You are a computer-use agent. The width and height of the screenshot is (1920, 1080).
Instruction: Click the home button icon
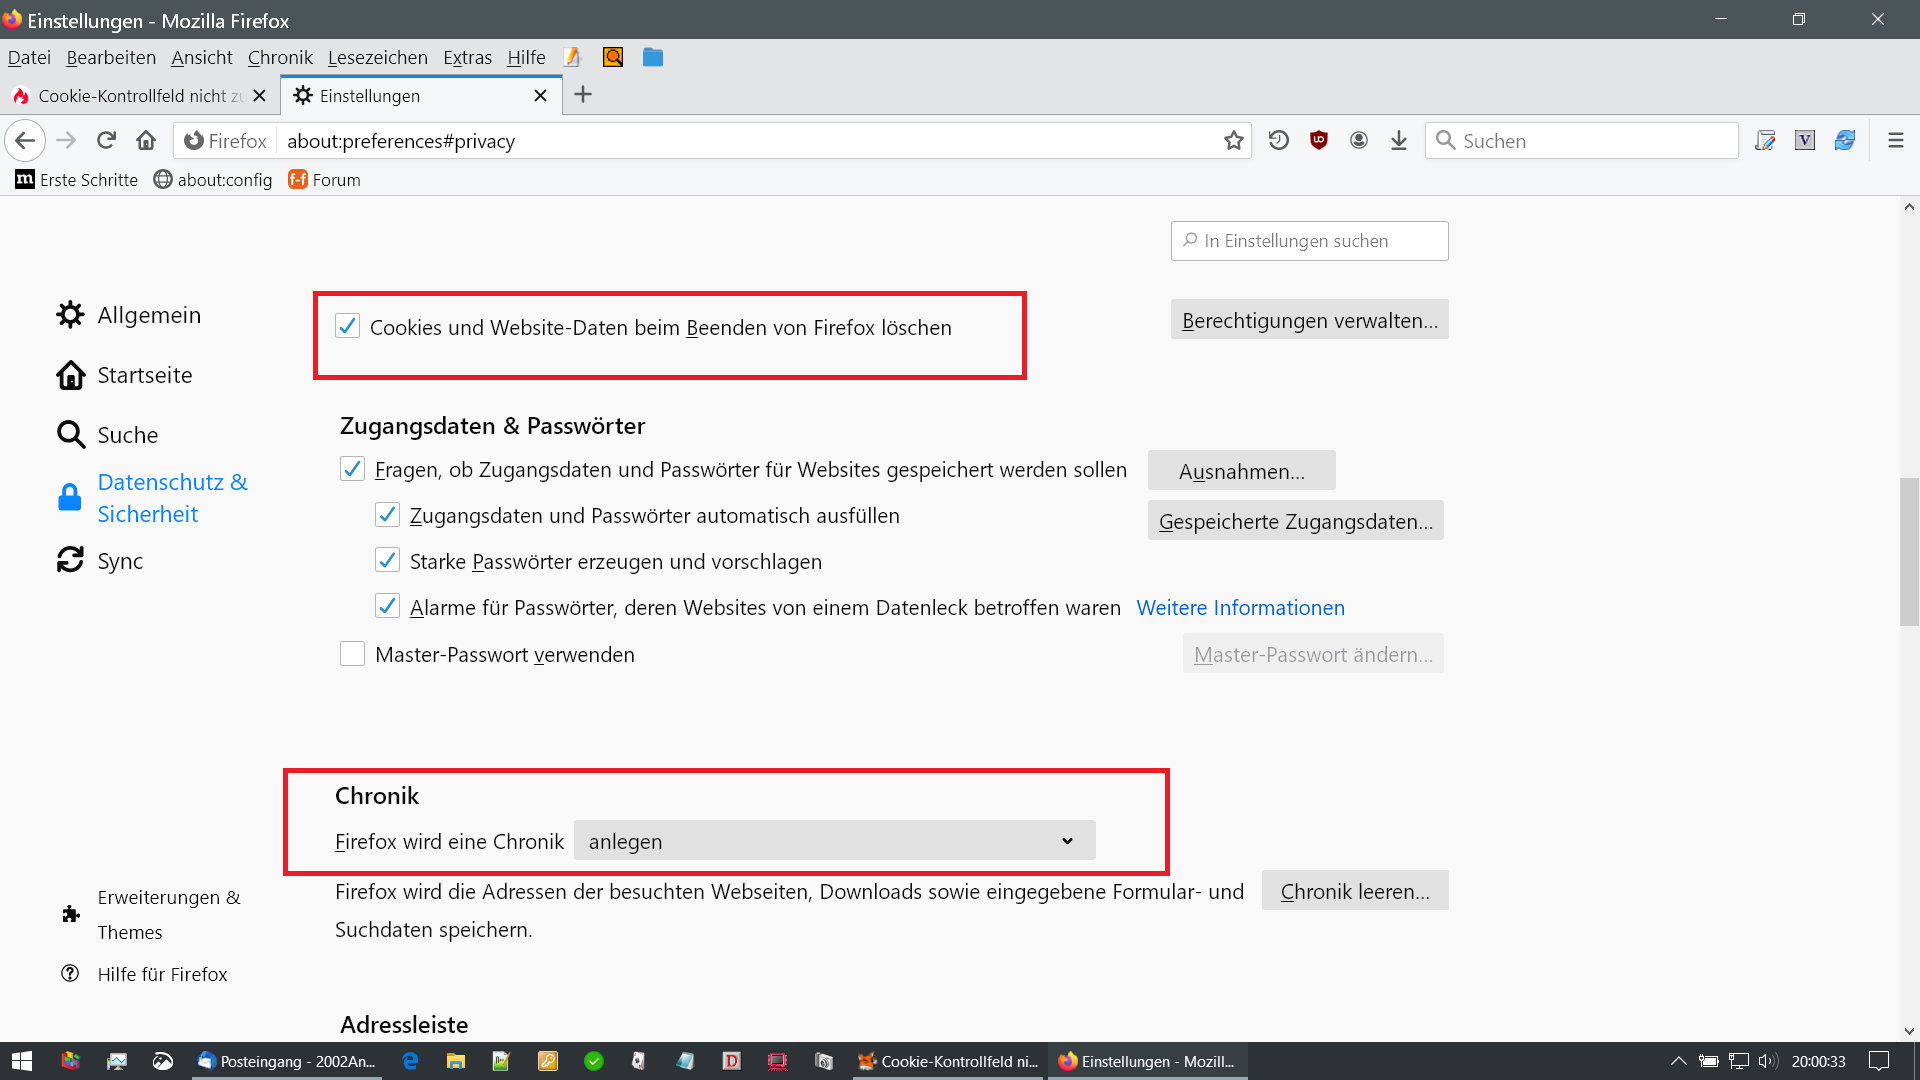[146, 140]
